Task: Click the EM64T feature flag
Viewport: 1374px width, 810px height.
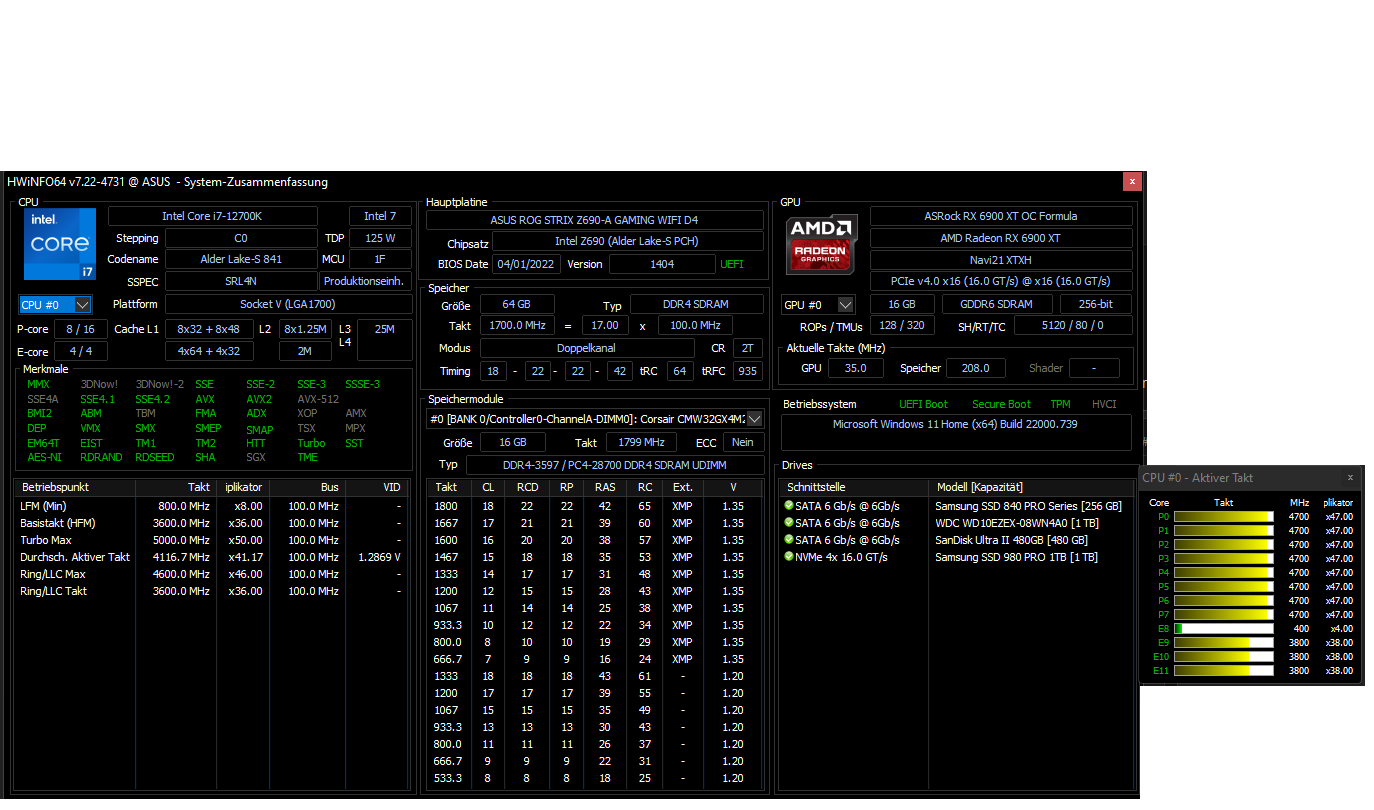Action: [x=43, y=443]
